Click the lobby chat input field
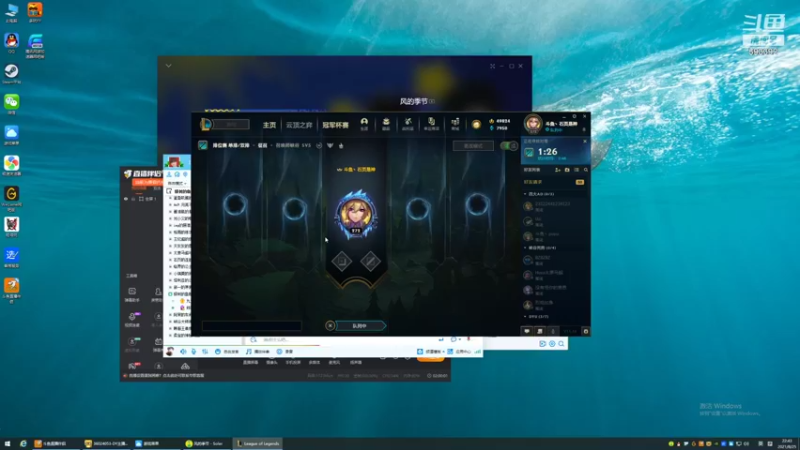The width and height of the screenshot is (800, 450). [252, 326]
